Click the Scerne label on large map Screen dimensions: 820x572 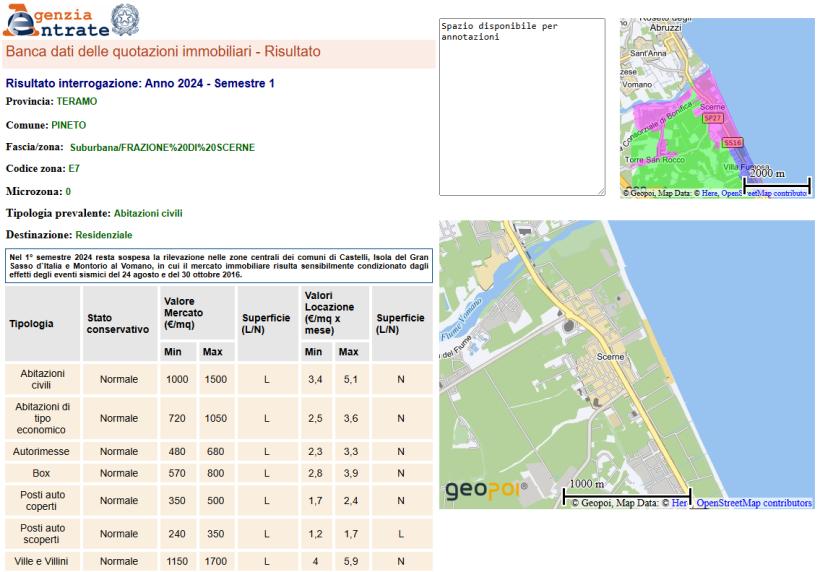(610, 356)
